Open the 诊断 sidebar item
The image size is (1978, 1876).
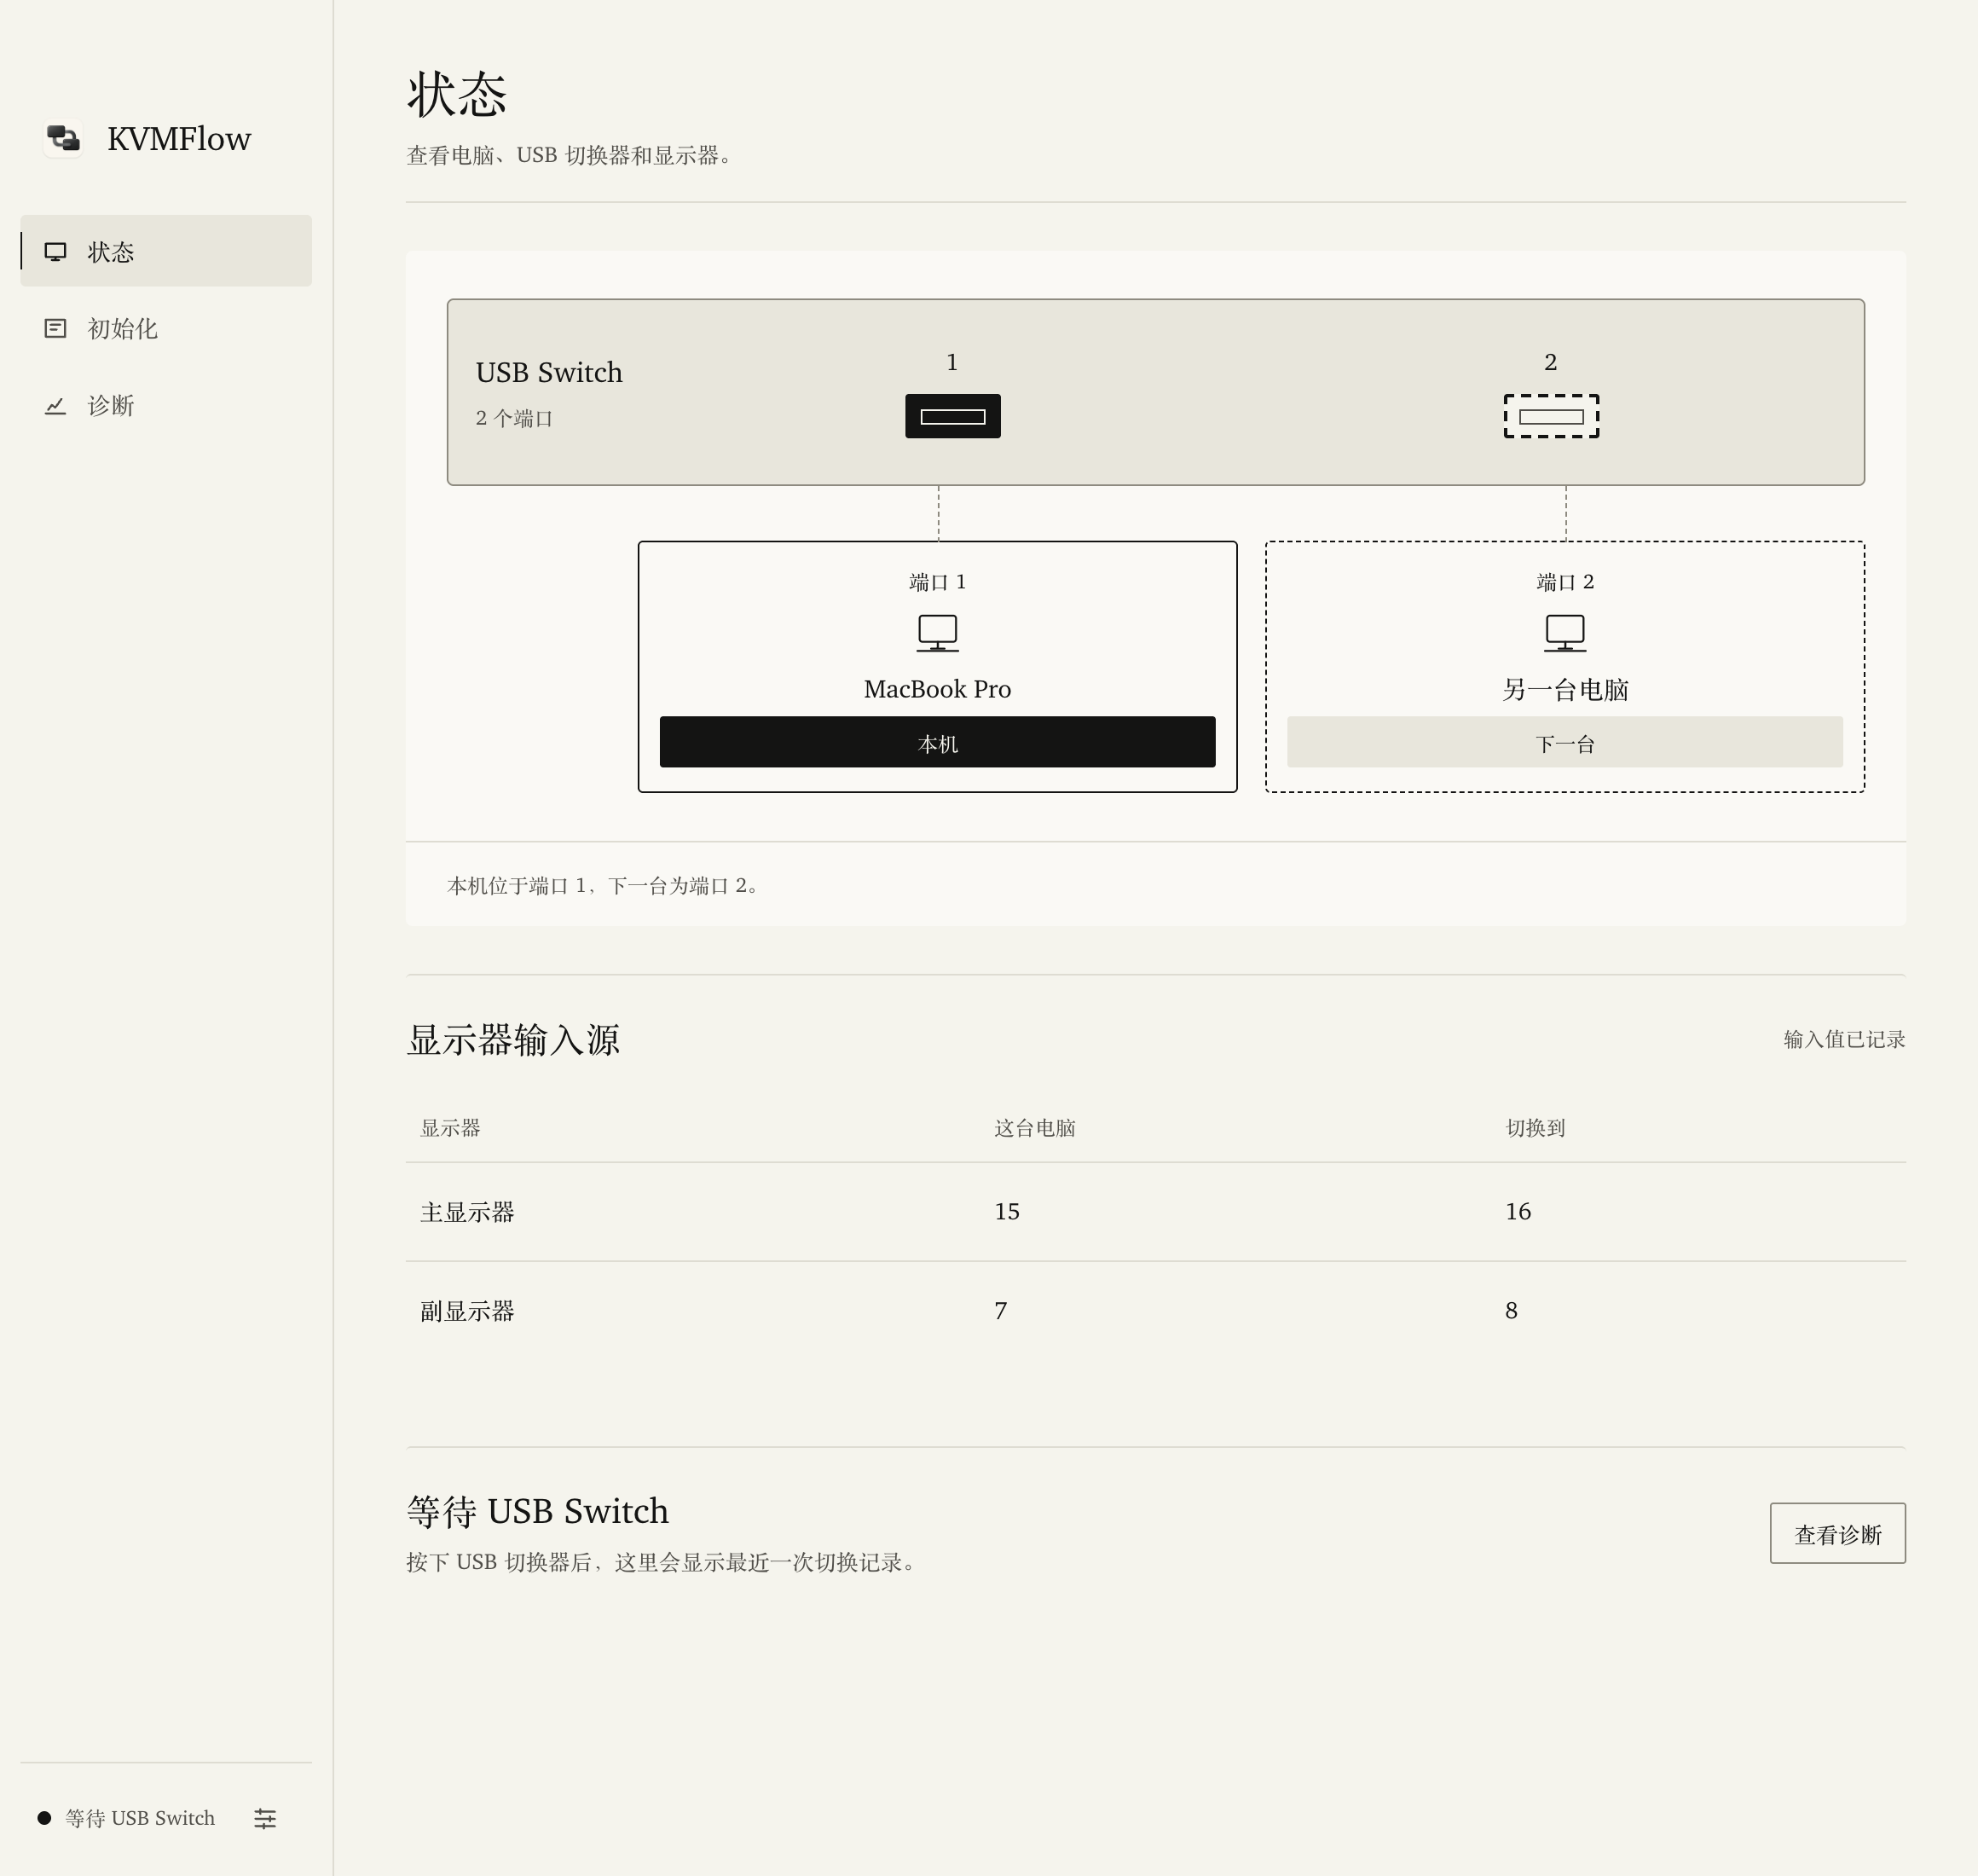pyautogui.click(x=166, y=405)
